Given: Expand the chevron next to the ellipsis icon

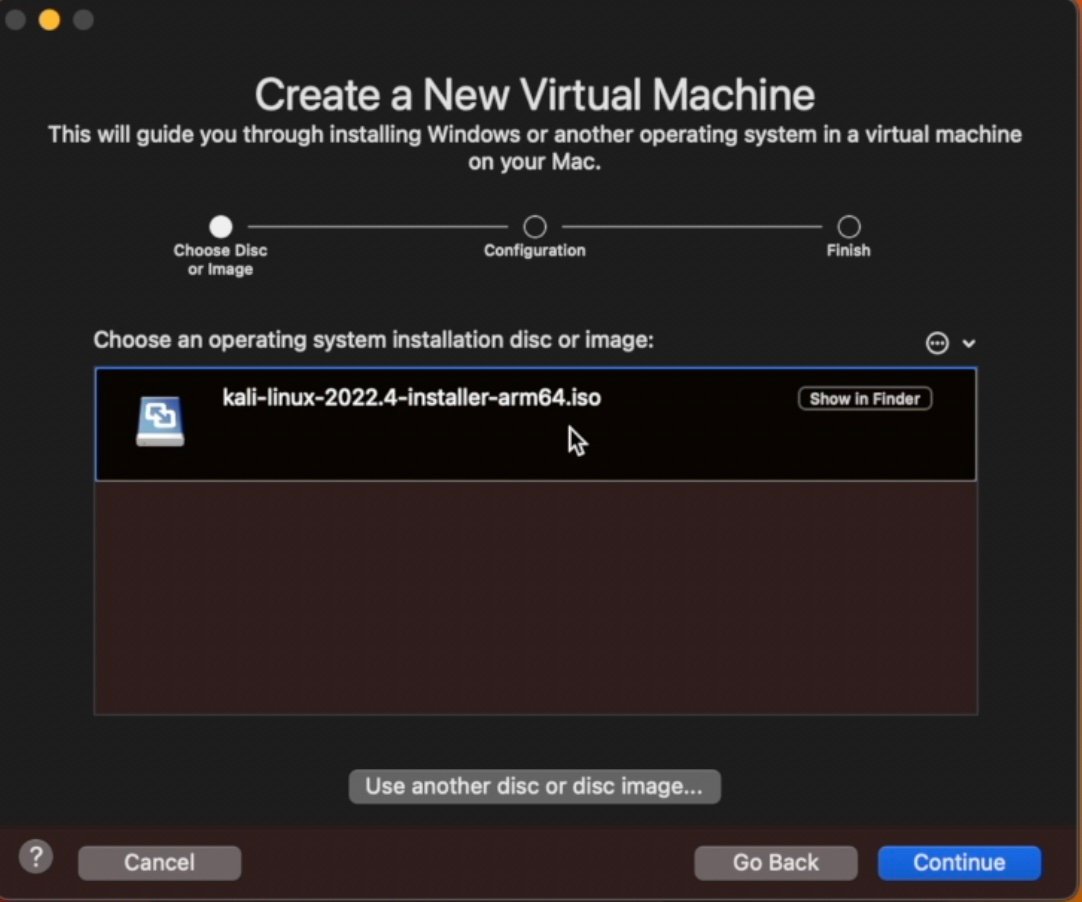Looking at the screenshot, I should [968, 343].
